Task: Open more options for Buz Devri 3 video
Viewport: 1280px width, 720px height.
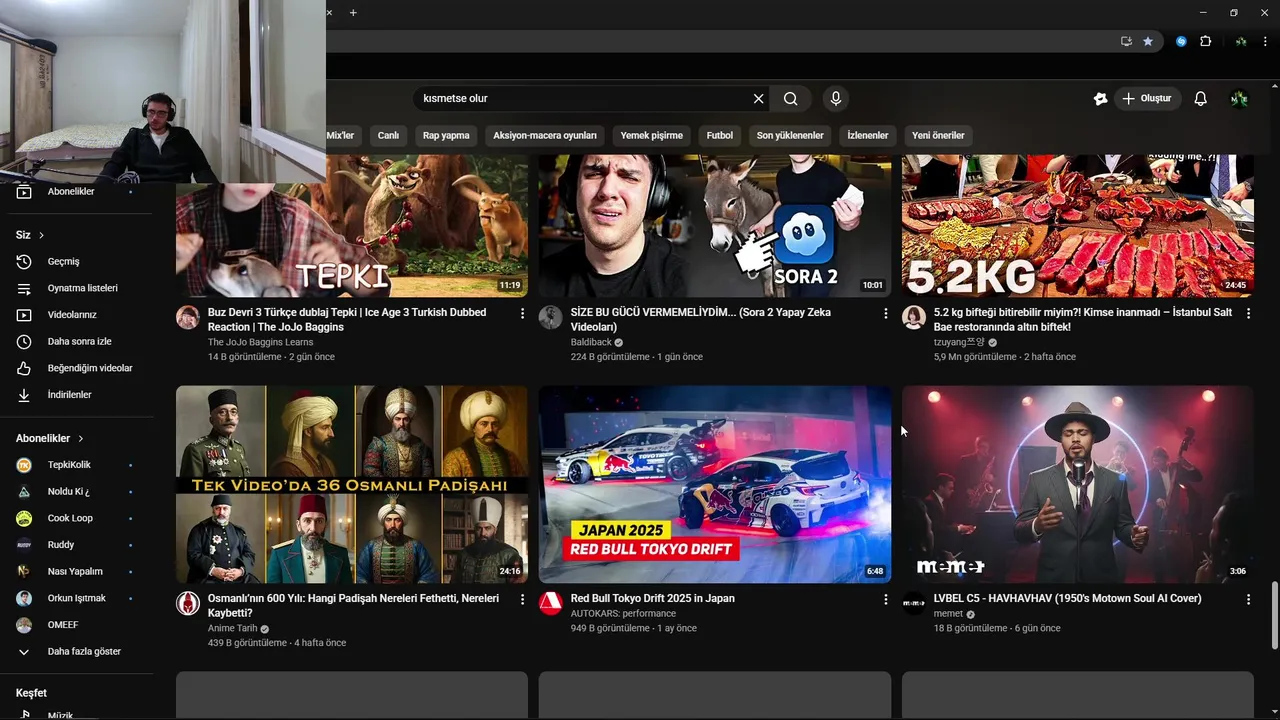Action: 522,313
